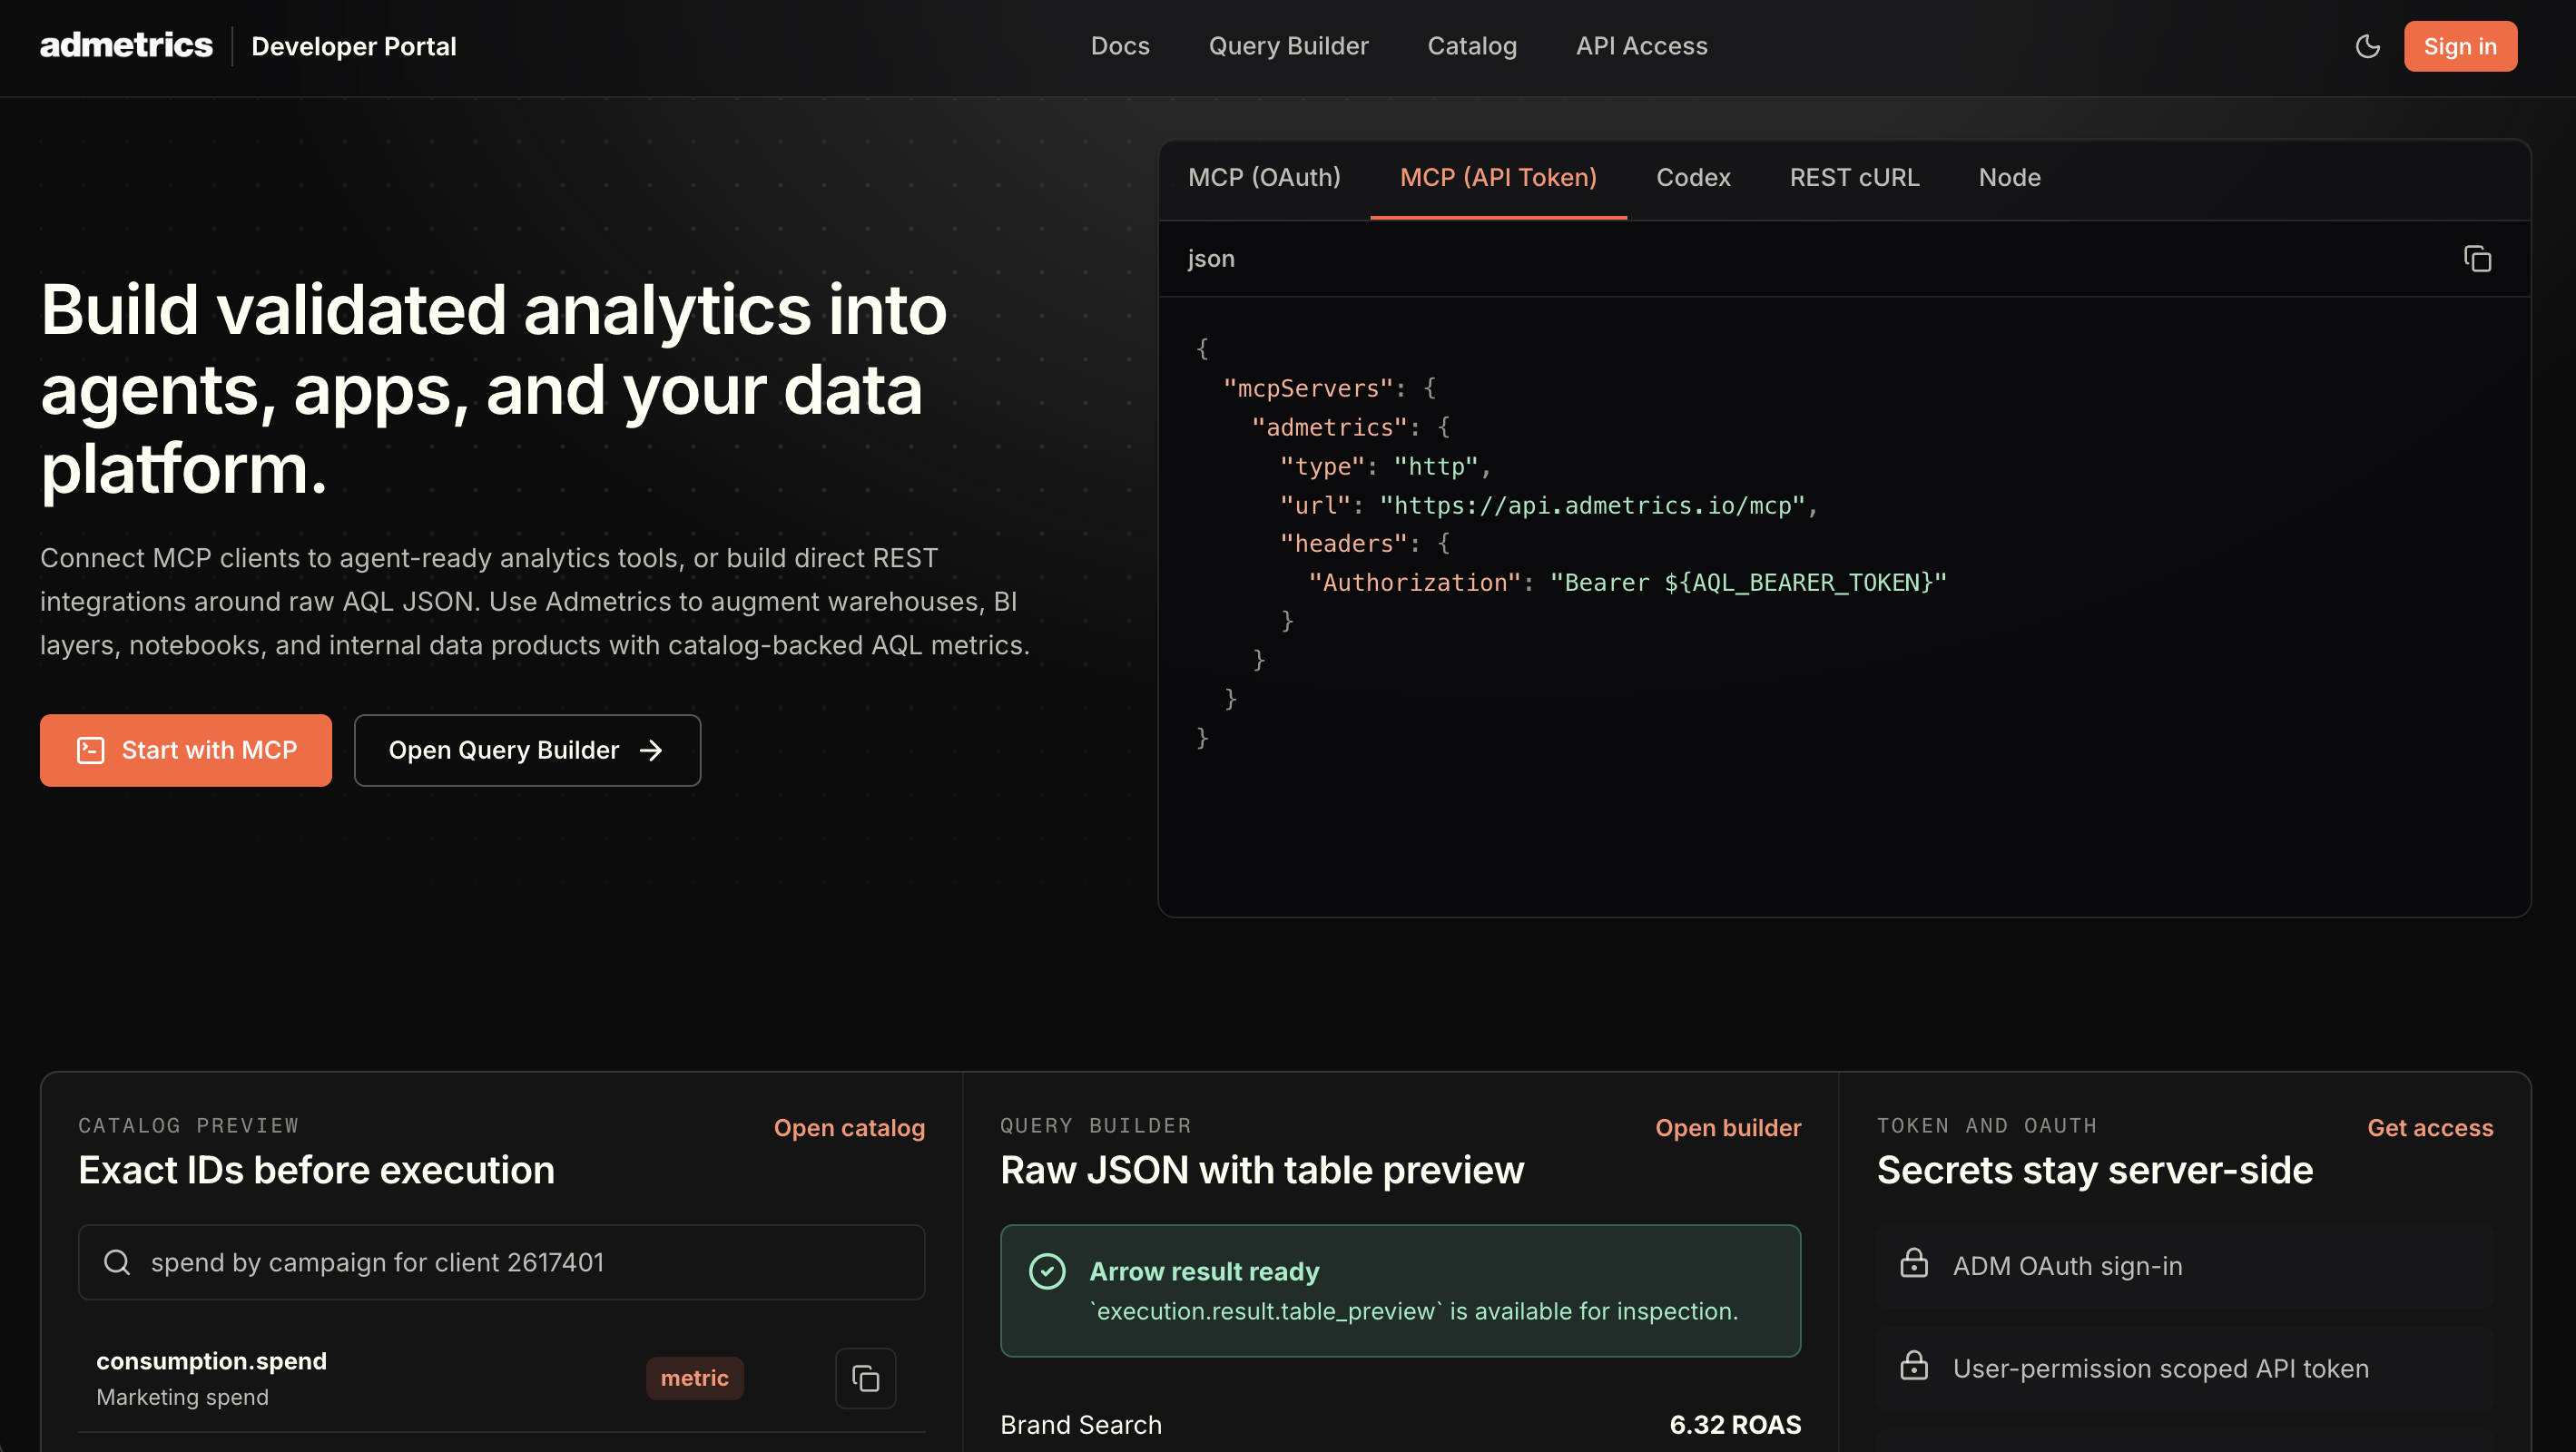The image size is (2576, 1452).
Task: Click the Bearer ${AQL_BEARER_TOKEN} string
Action: [x=1748, y=583]
